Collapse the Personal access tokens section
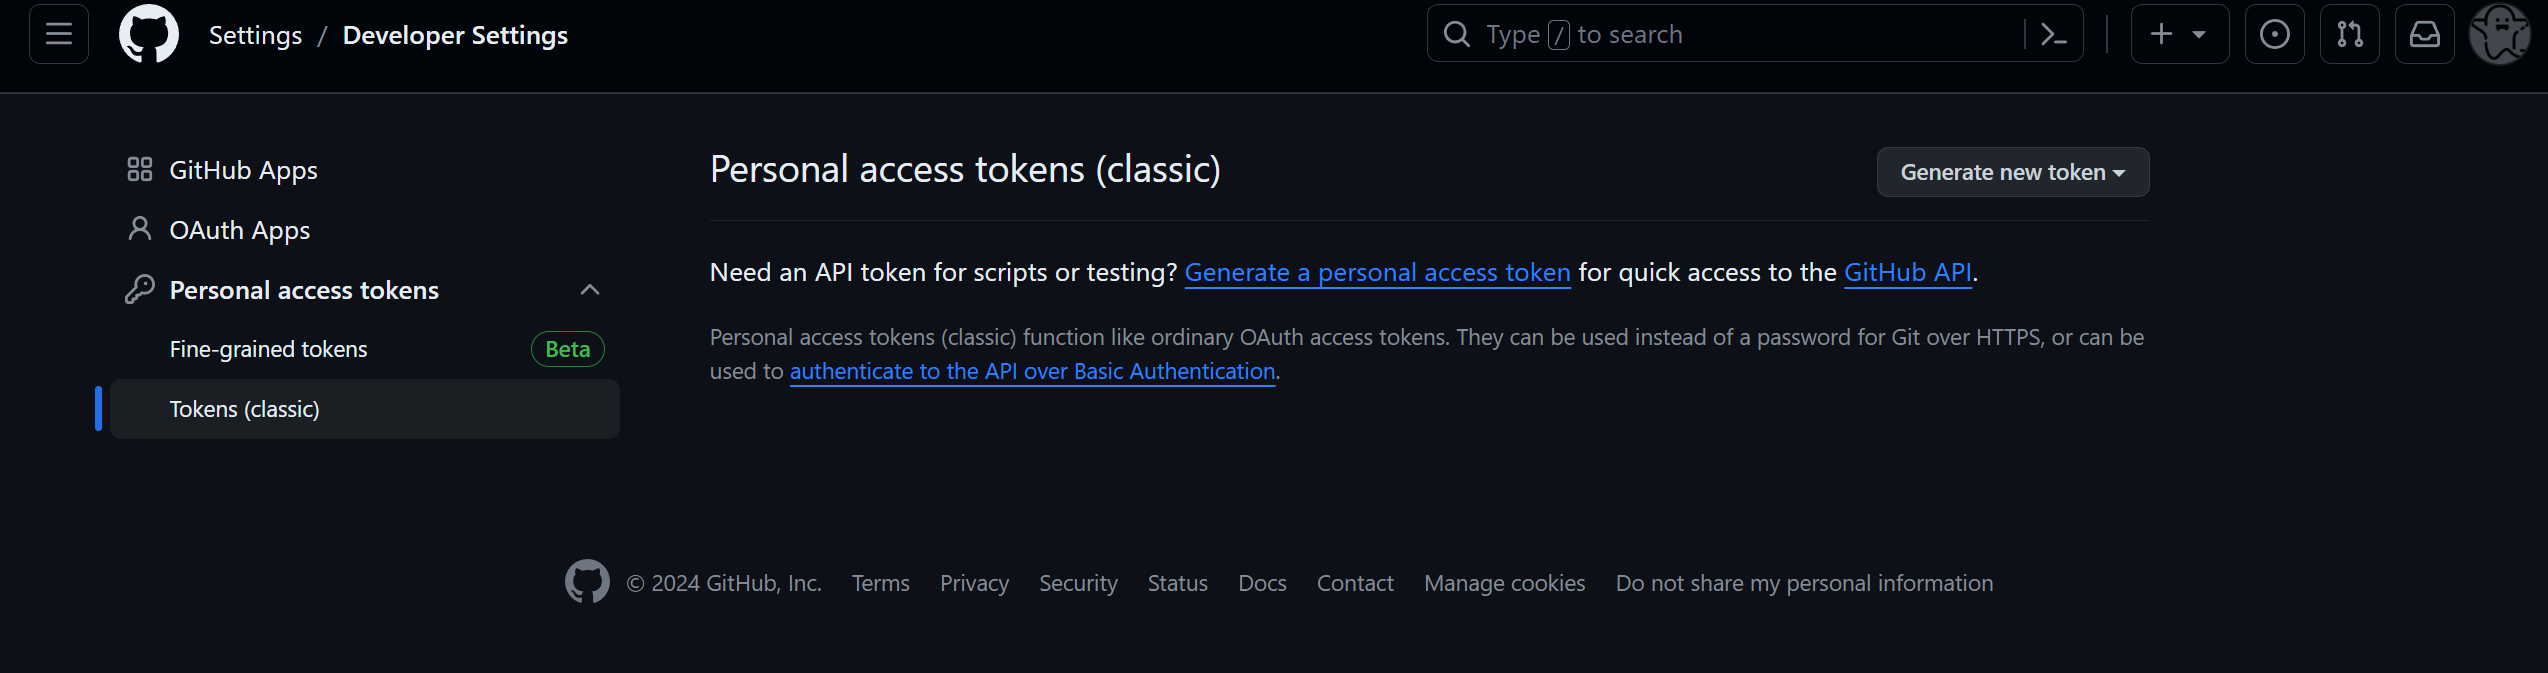The width and height of the screenshot is (2548, 673). click(x=590, y=289)
